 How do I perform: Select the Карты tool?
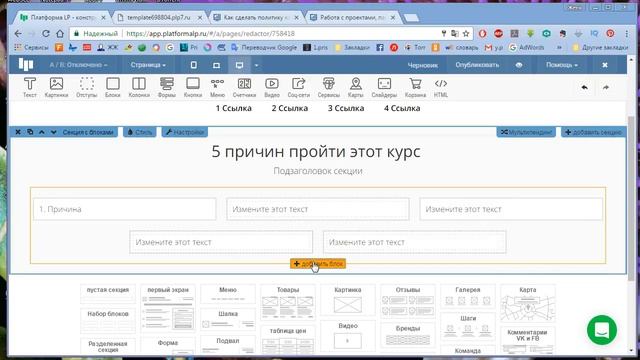click(356, 87)
